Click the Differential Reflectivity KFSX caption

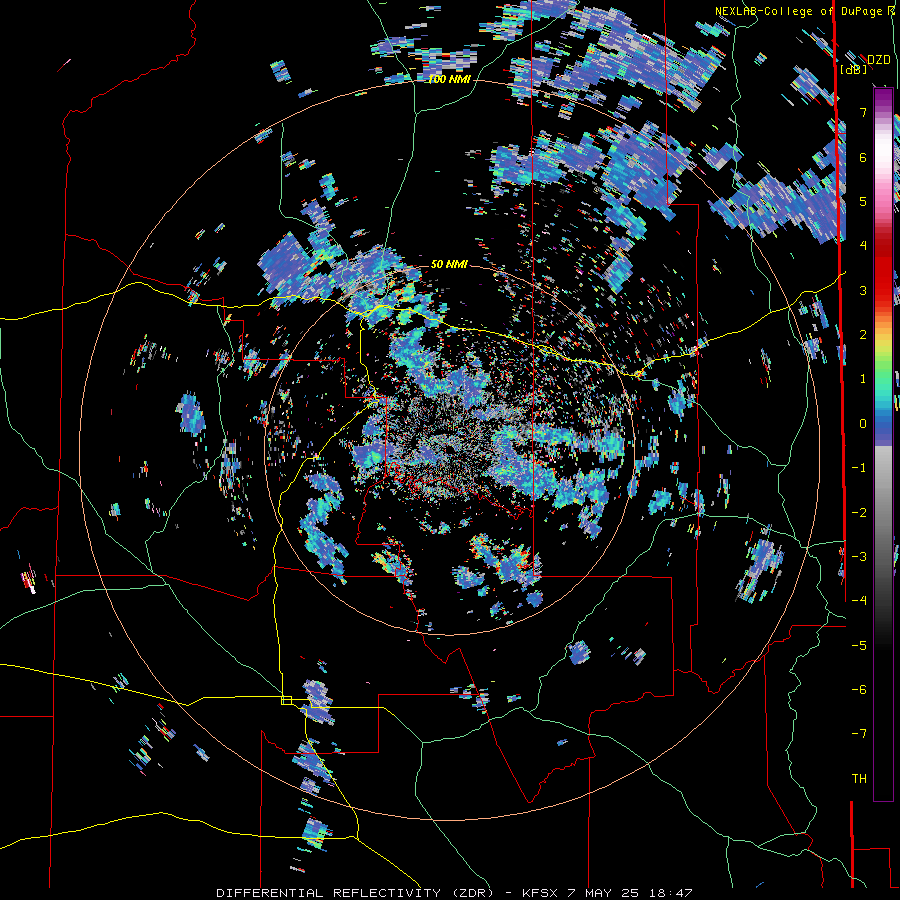click(455, 893)
